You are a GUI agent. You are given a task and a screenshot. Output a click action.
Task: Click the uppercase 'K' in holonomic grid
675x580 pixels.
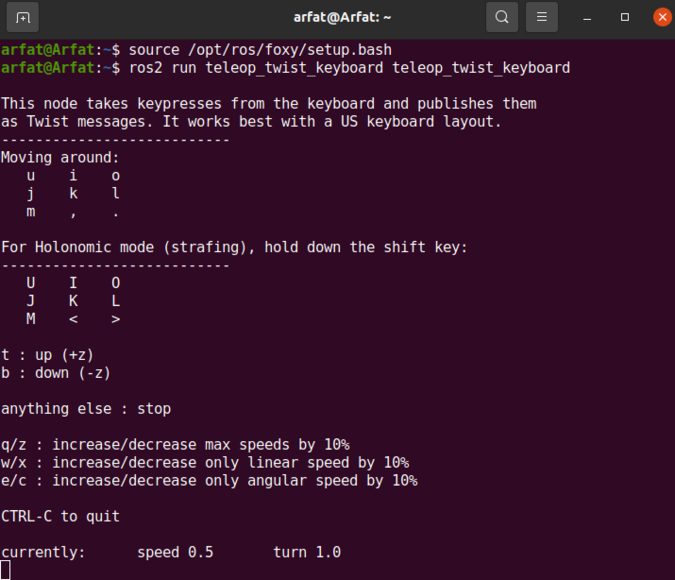pos(73,300)
